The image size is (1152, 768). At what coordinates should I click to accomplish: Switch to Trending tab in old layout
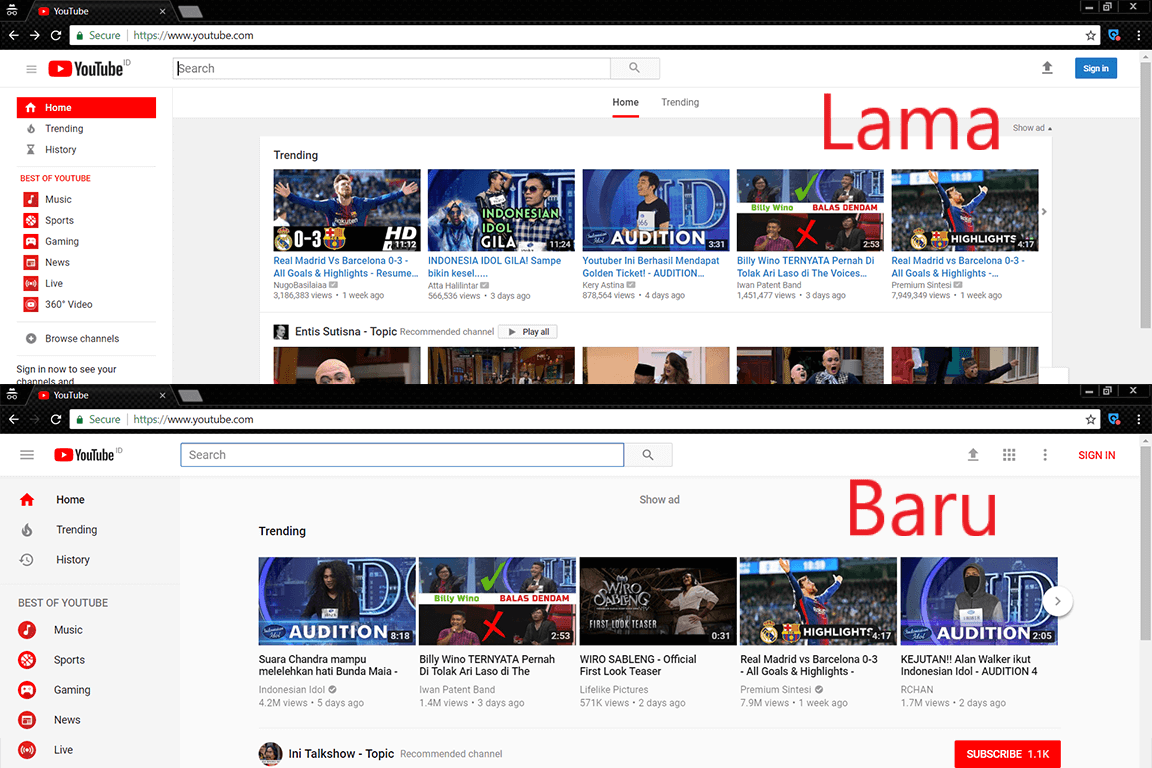coord(680,102)
